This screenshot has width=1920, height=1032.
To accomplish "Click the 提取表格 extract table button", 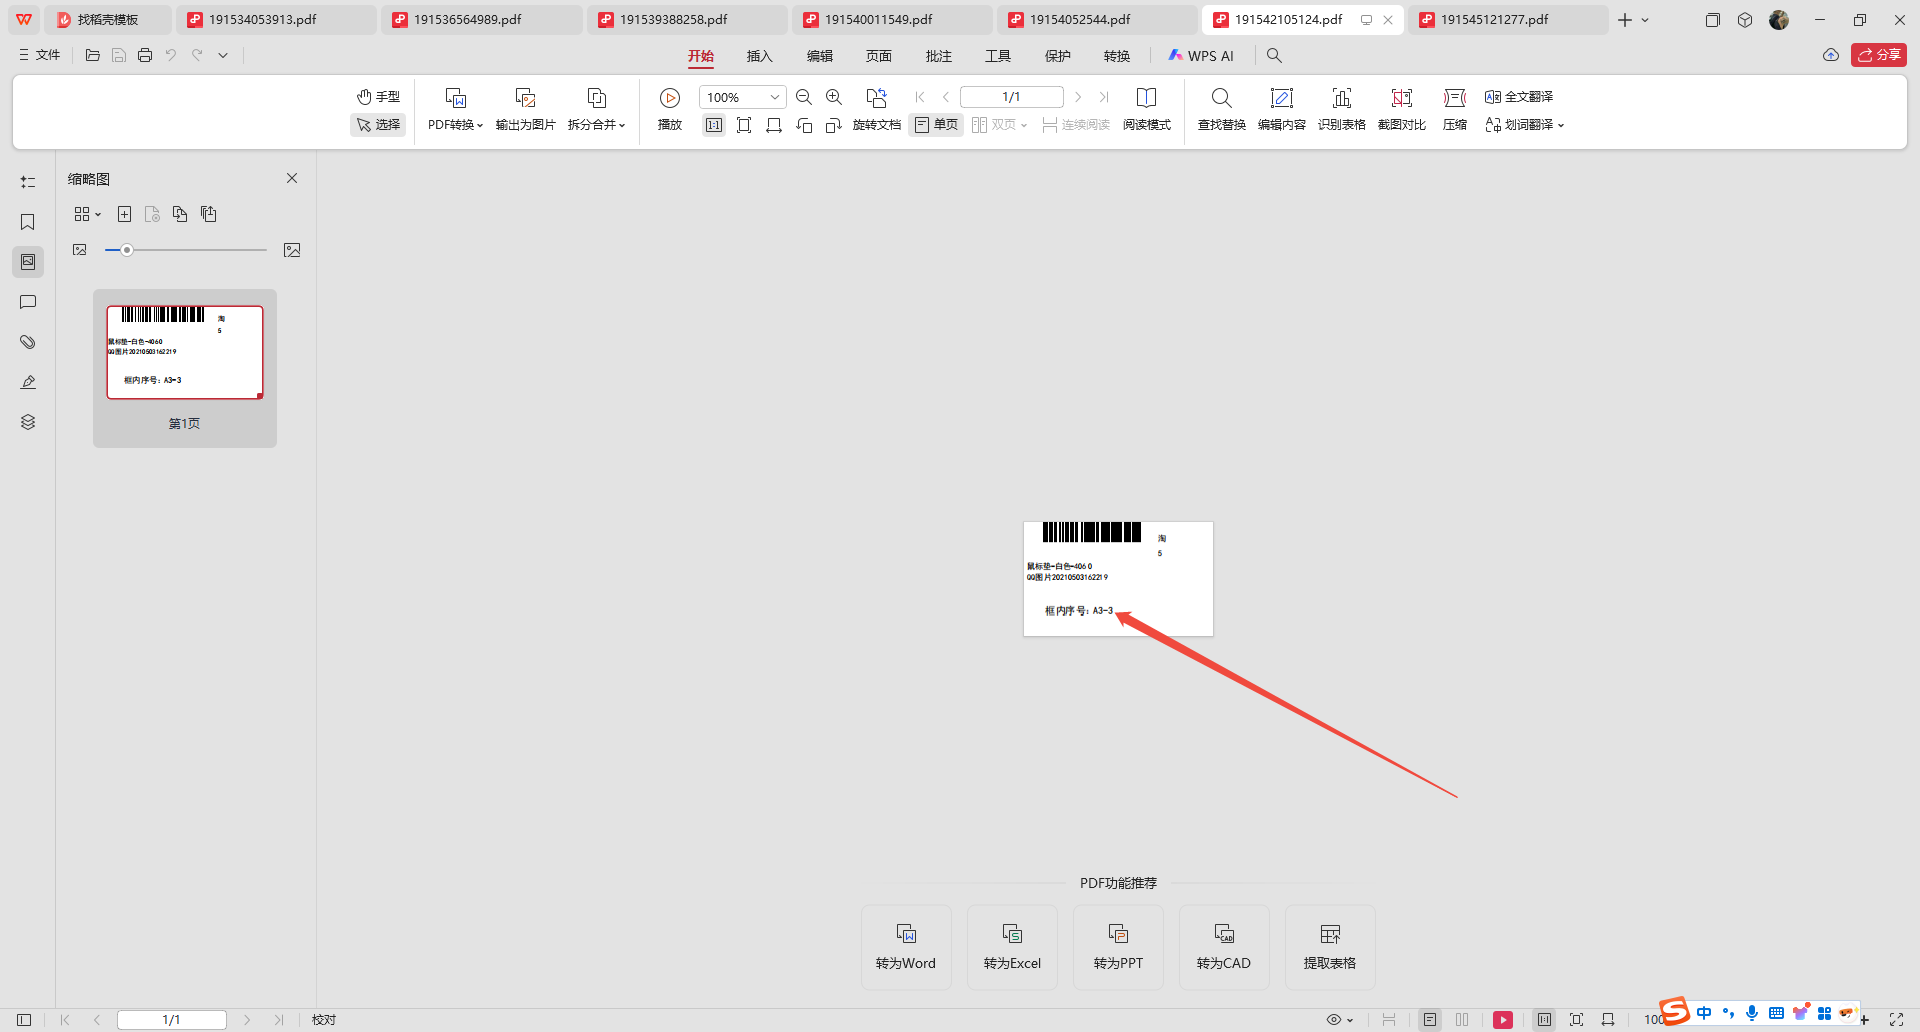I will [1330, 947].
